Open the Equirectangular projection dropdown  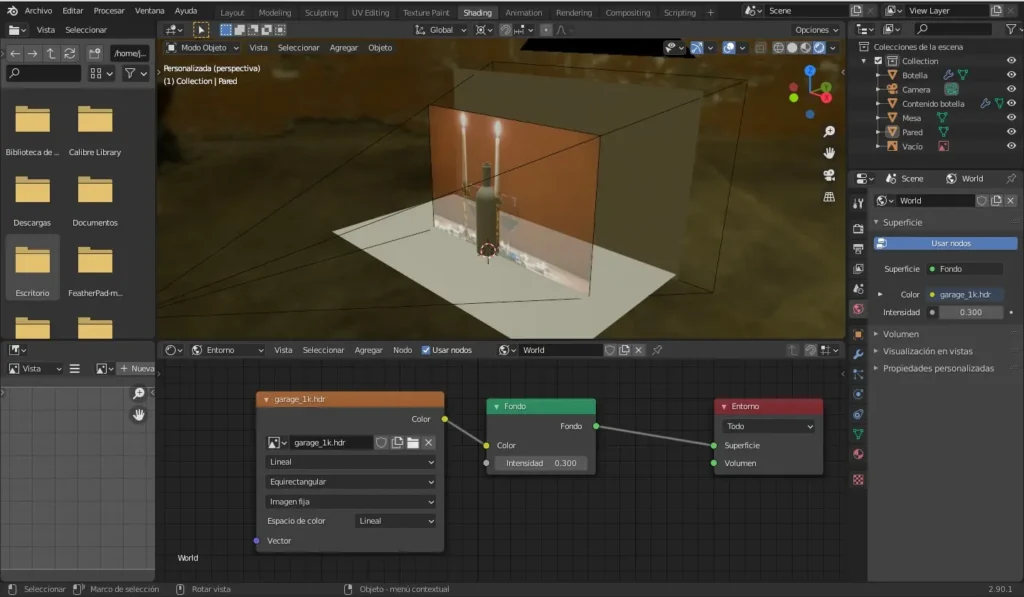(351, 482)
